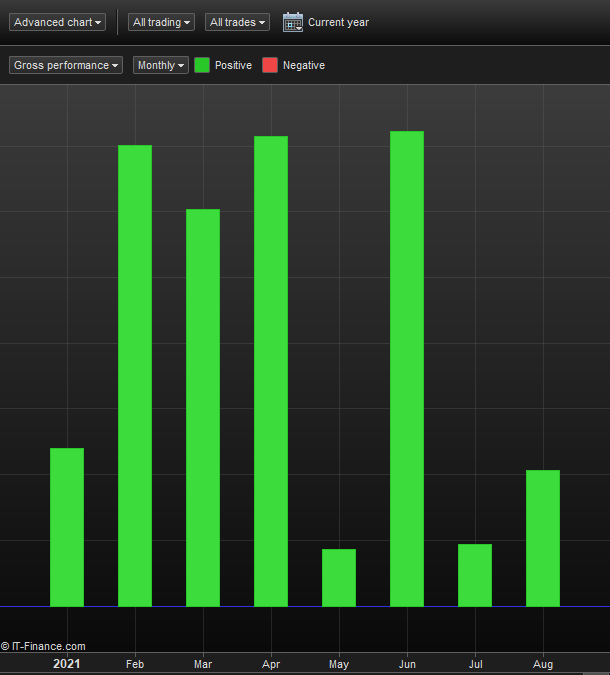Open the Advanced chart dropdown
Image resolution: width=610 pixels, height=675 pixels.
point(57,22)
